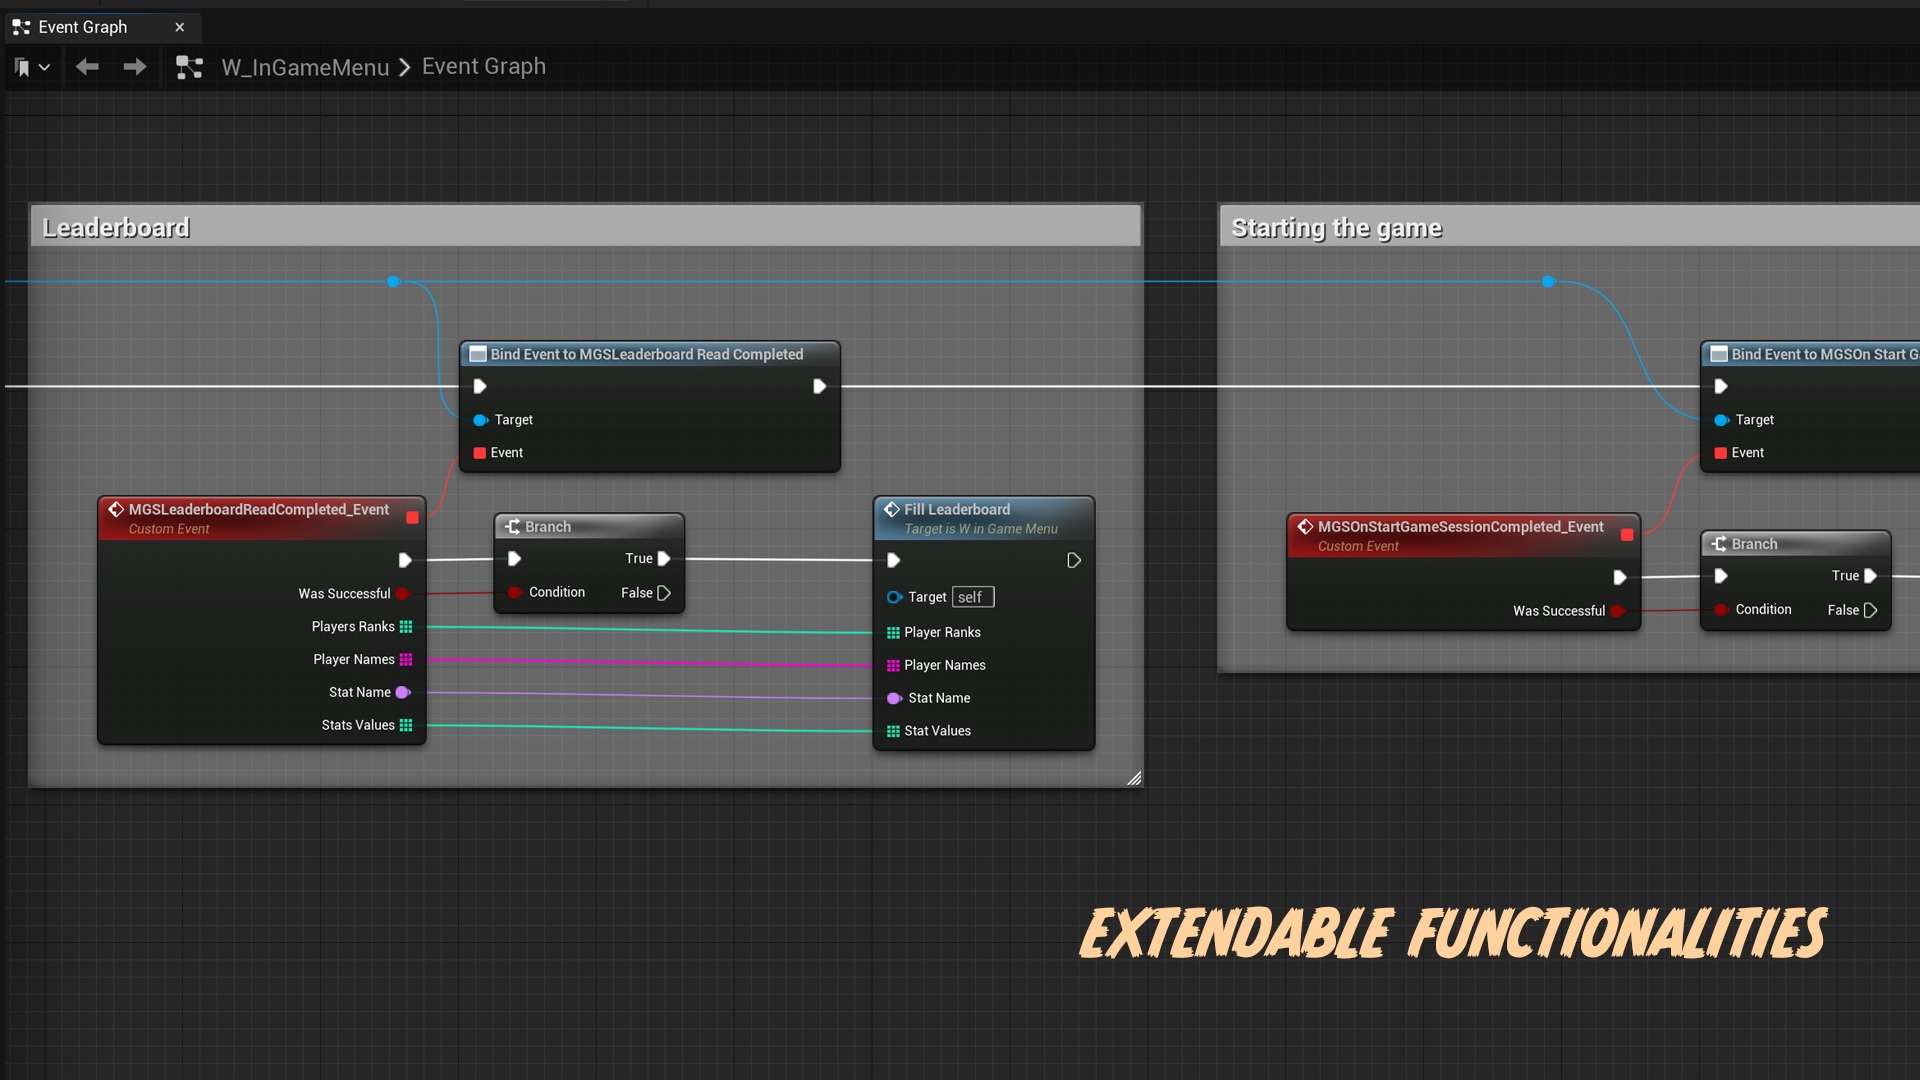Viewport: 1920px width, 1080px height.
Task: Click the Event Graph breadcrumb label
Action: pyautogui.click(x=483, y=66)
